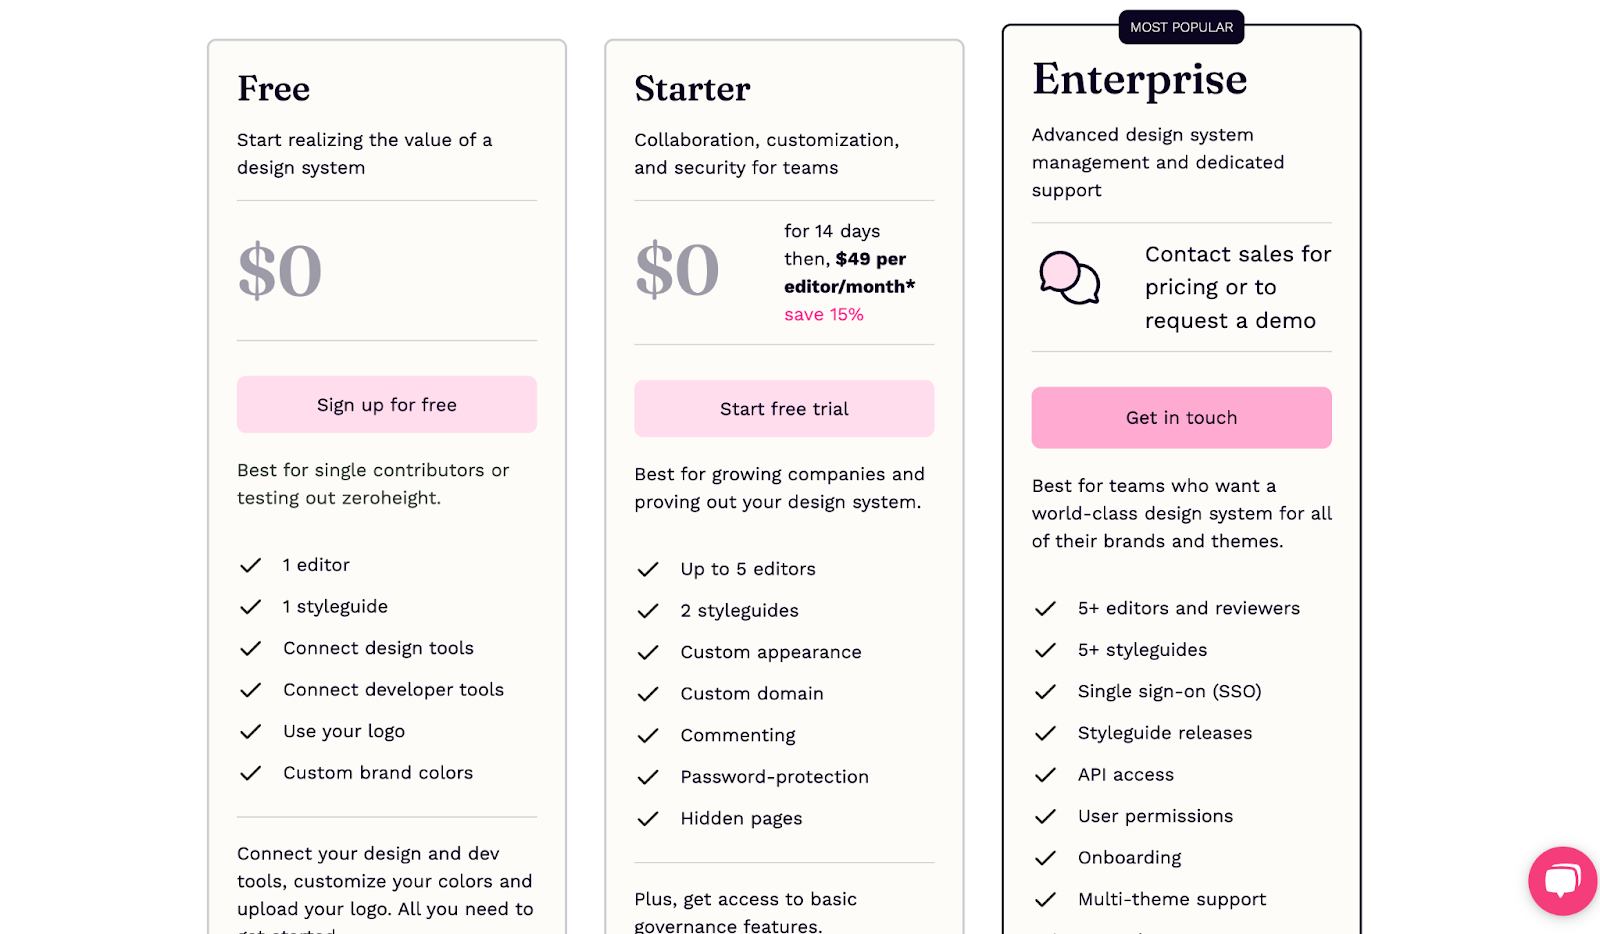
Task: Open the live chat widget
Action: [x=1561, y=881]
